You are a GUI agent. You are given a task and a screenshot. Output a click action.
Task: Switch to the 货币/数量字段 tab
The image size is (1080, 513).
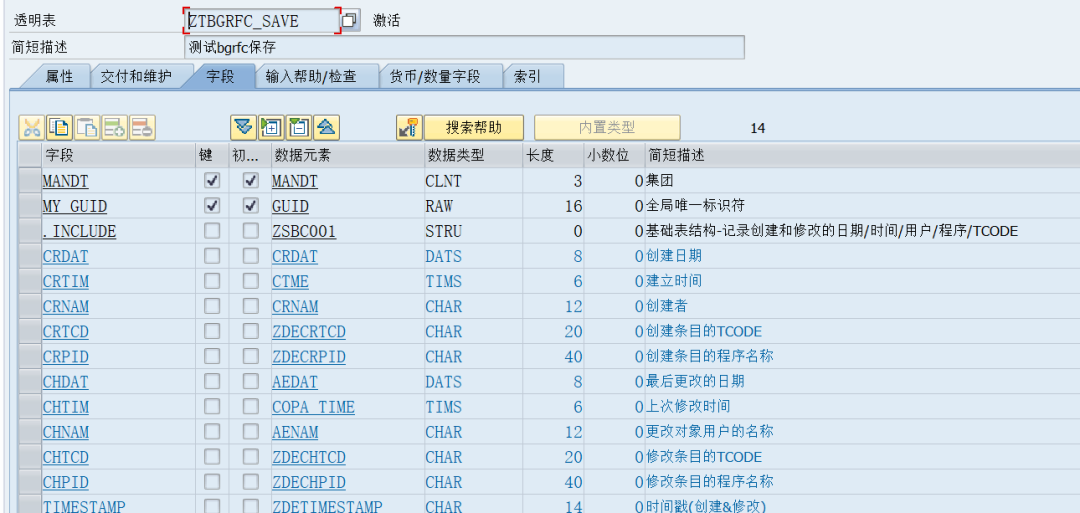coord(435,76)
